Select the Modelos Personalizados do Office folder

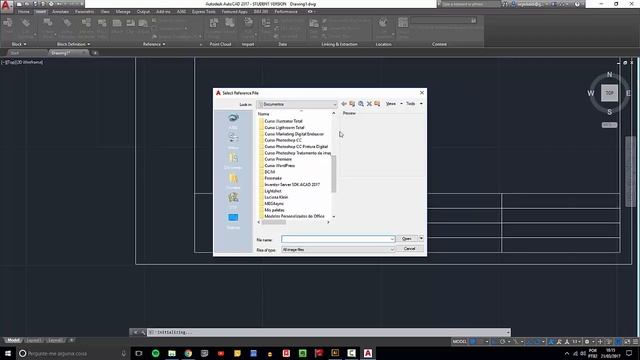coord(294,216)
